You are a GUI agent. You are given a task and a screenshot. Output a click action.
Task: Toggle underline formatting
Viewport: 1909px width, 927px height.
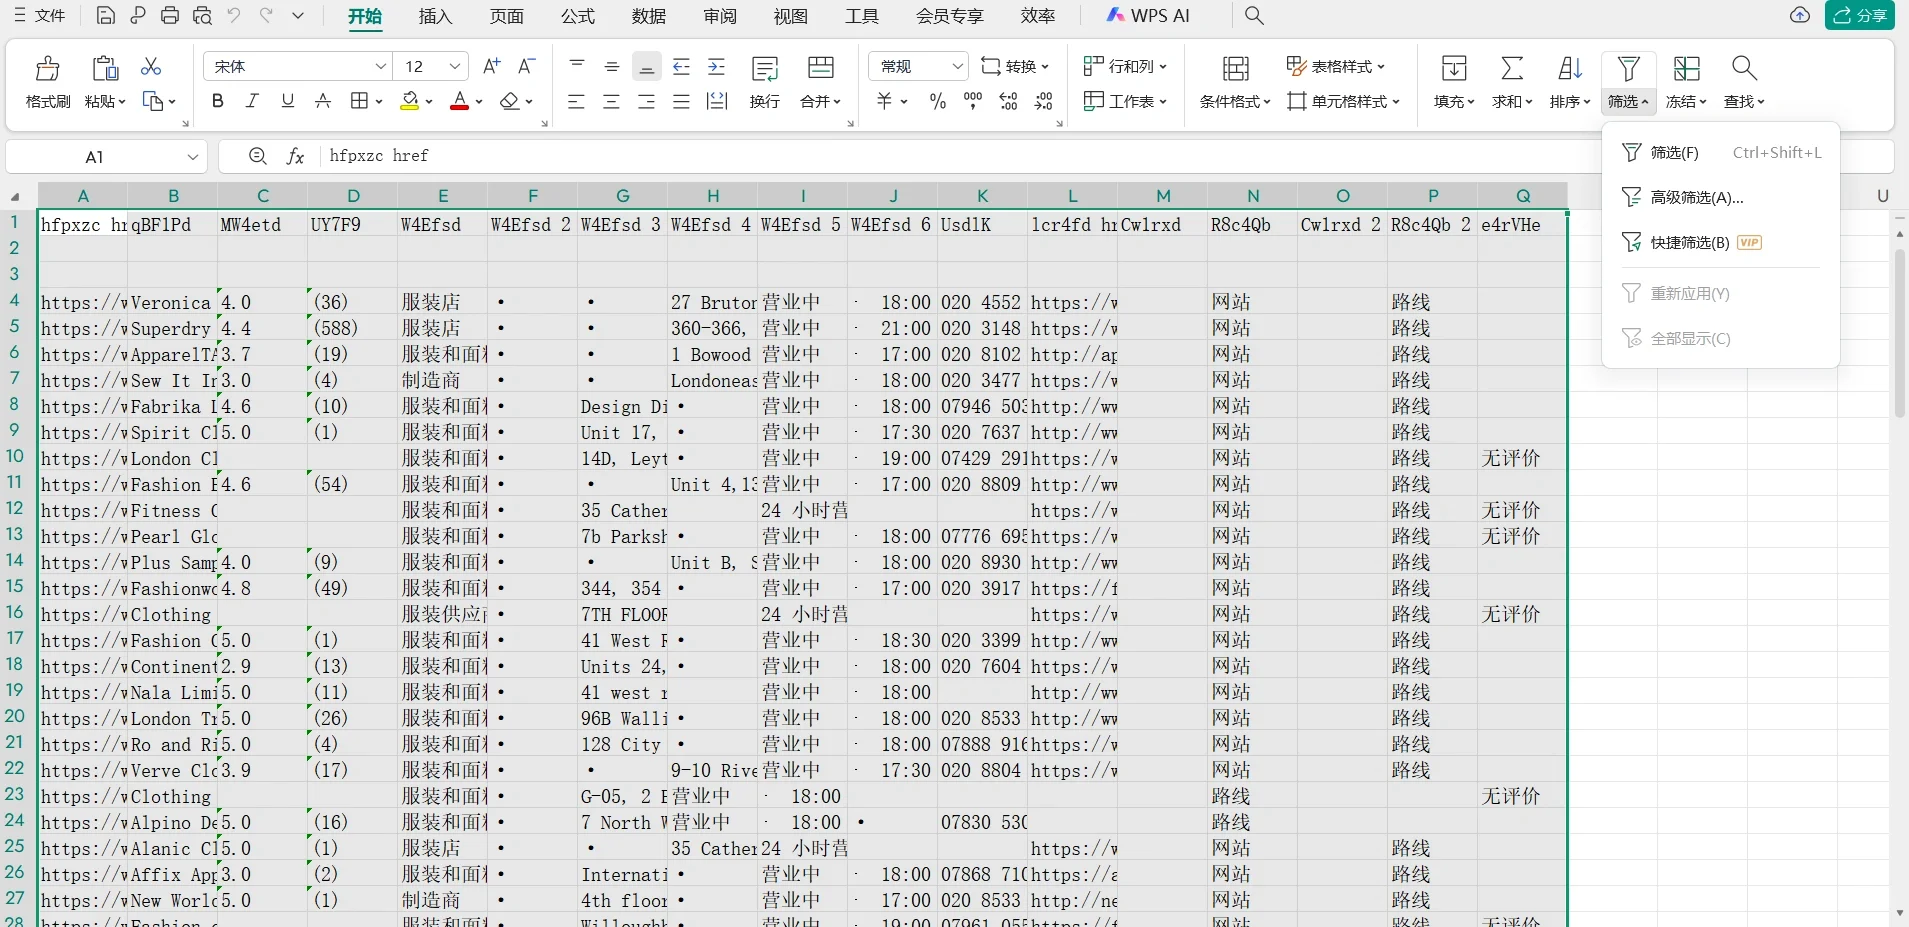[x=286, y=100]
